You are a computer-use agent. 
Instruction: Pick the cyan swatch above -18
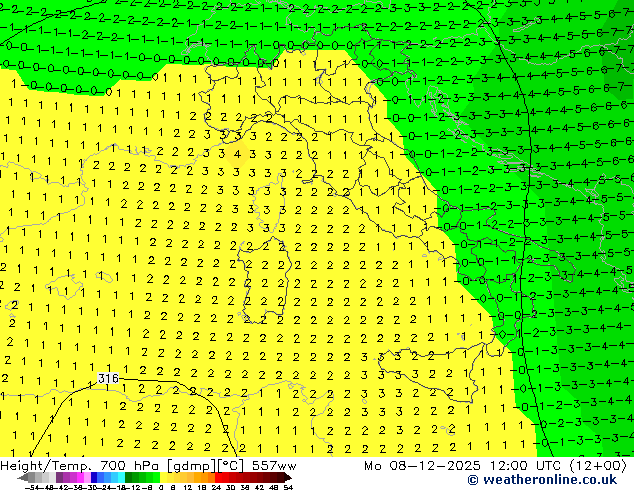[x=121, y=477]
